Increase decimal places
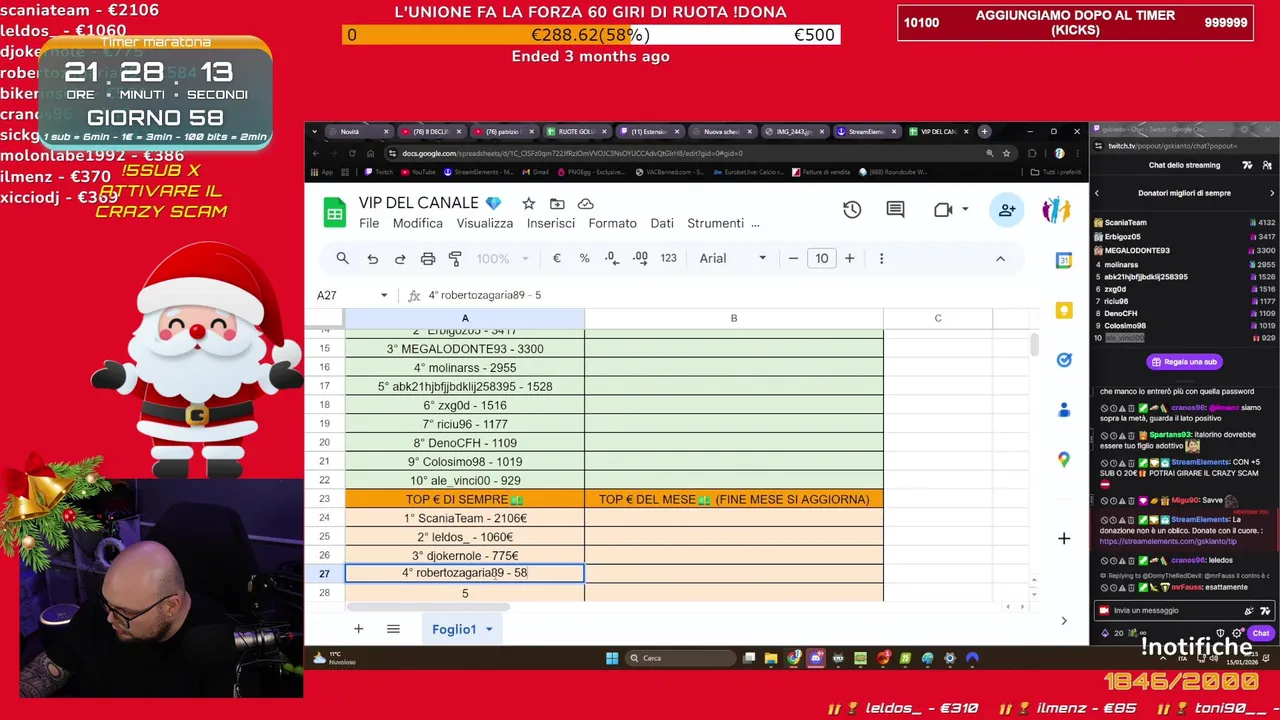Viewport: 1280px width, 720px height. (640, 258)
